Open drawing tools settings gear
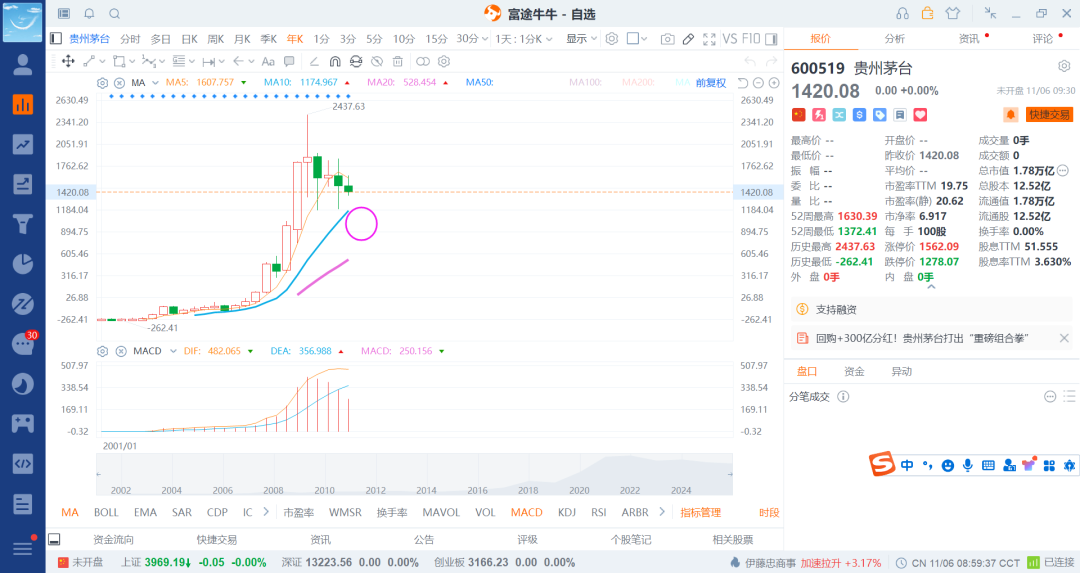The height and width of the screenshot is (573, 1080). (x=444, y=61)
